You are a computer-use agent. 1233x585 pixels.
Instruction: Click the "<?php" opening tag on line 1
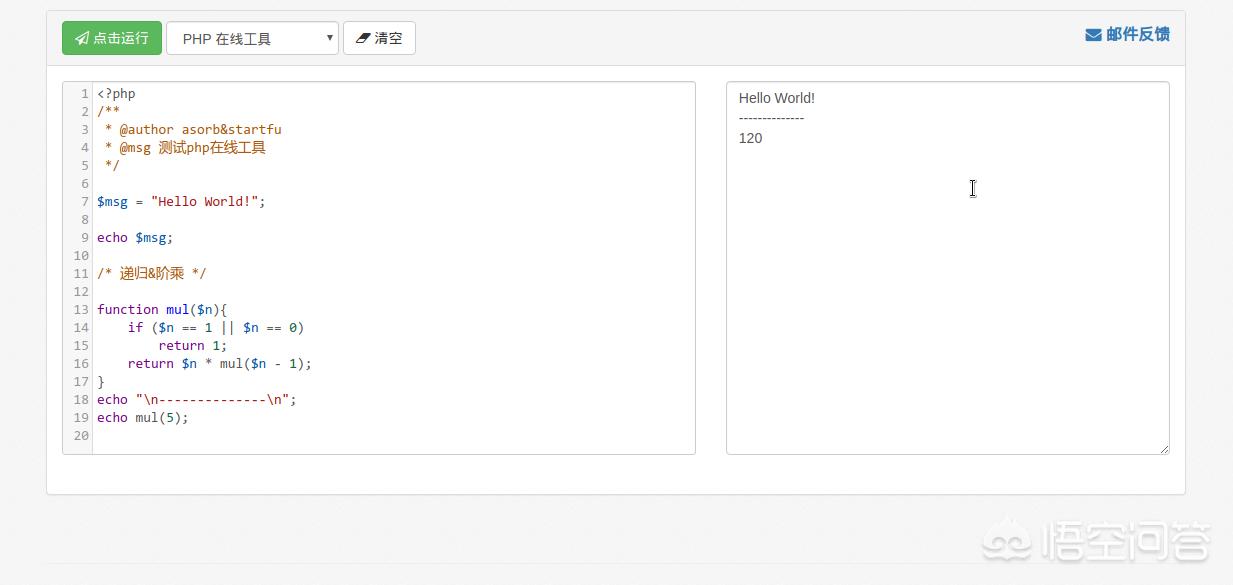coord(116,94)
